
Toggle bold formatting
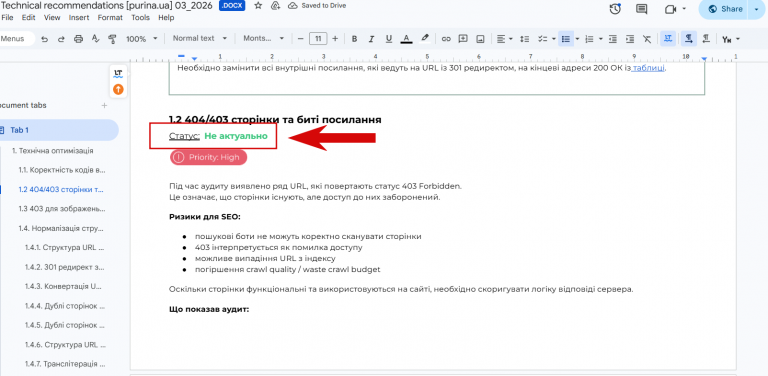pyautogui.click(x=355, y=39)
